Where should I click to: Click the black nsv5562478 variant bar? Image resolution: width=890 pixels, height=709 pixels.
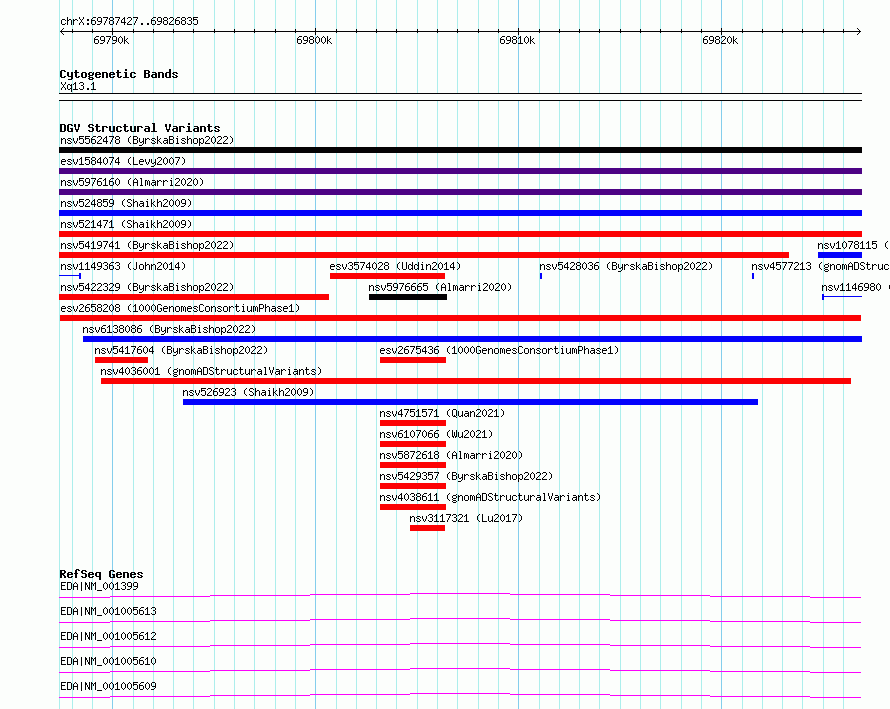pos(460,150)
